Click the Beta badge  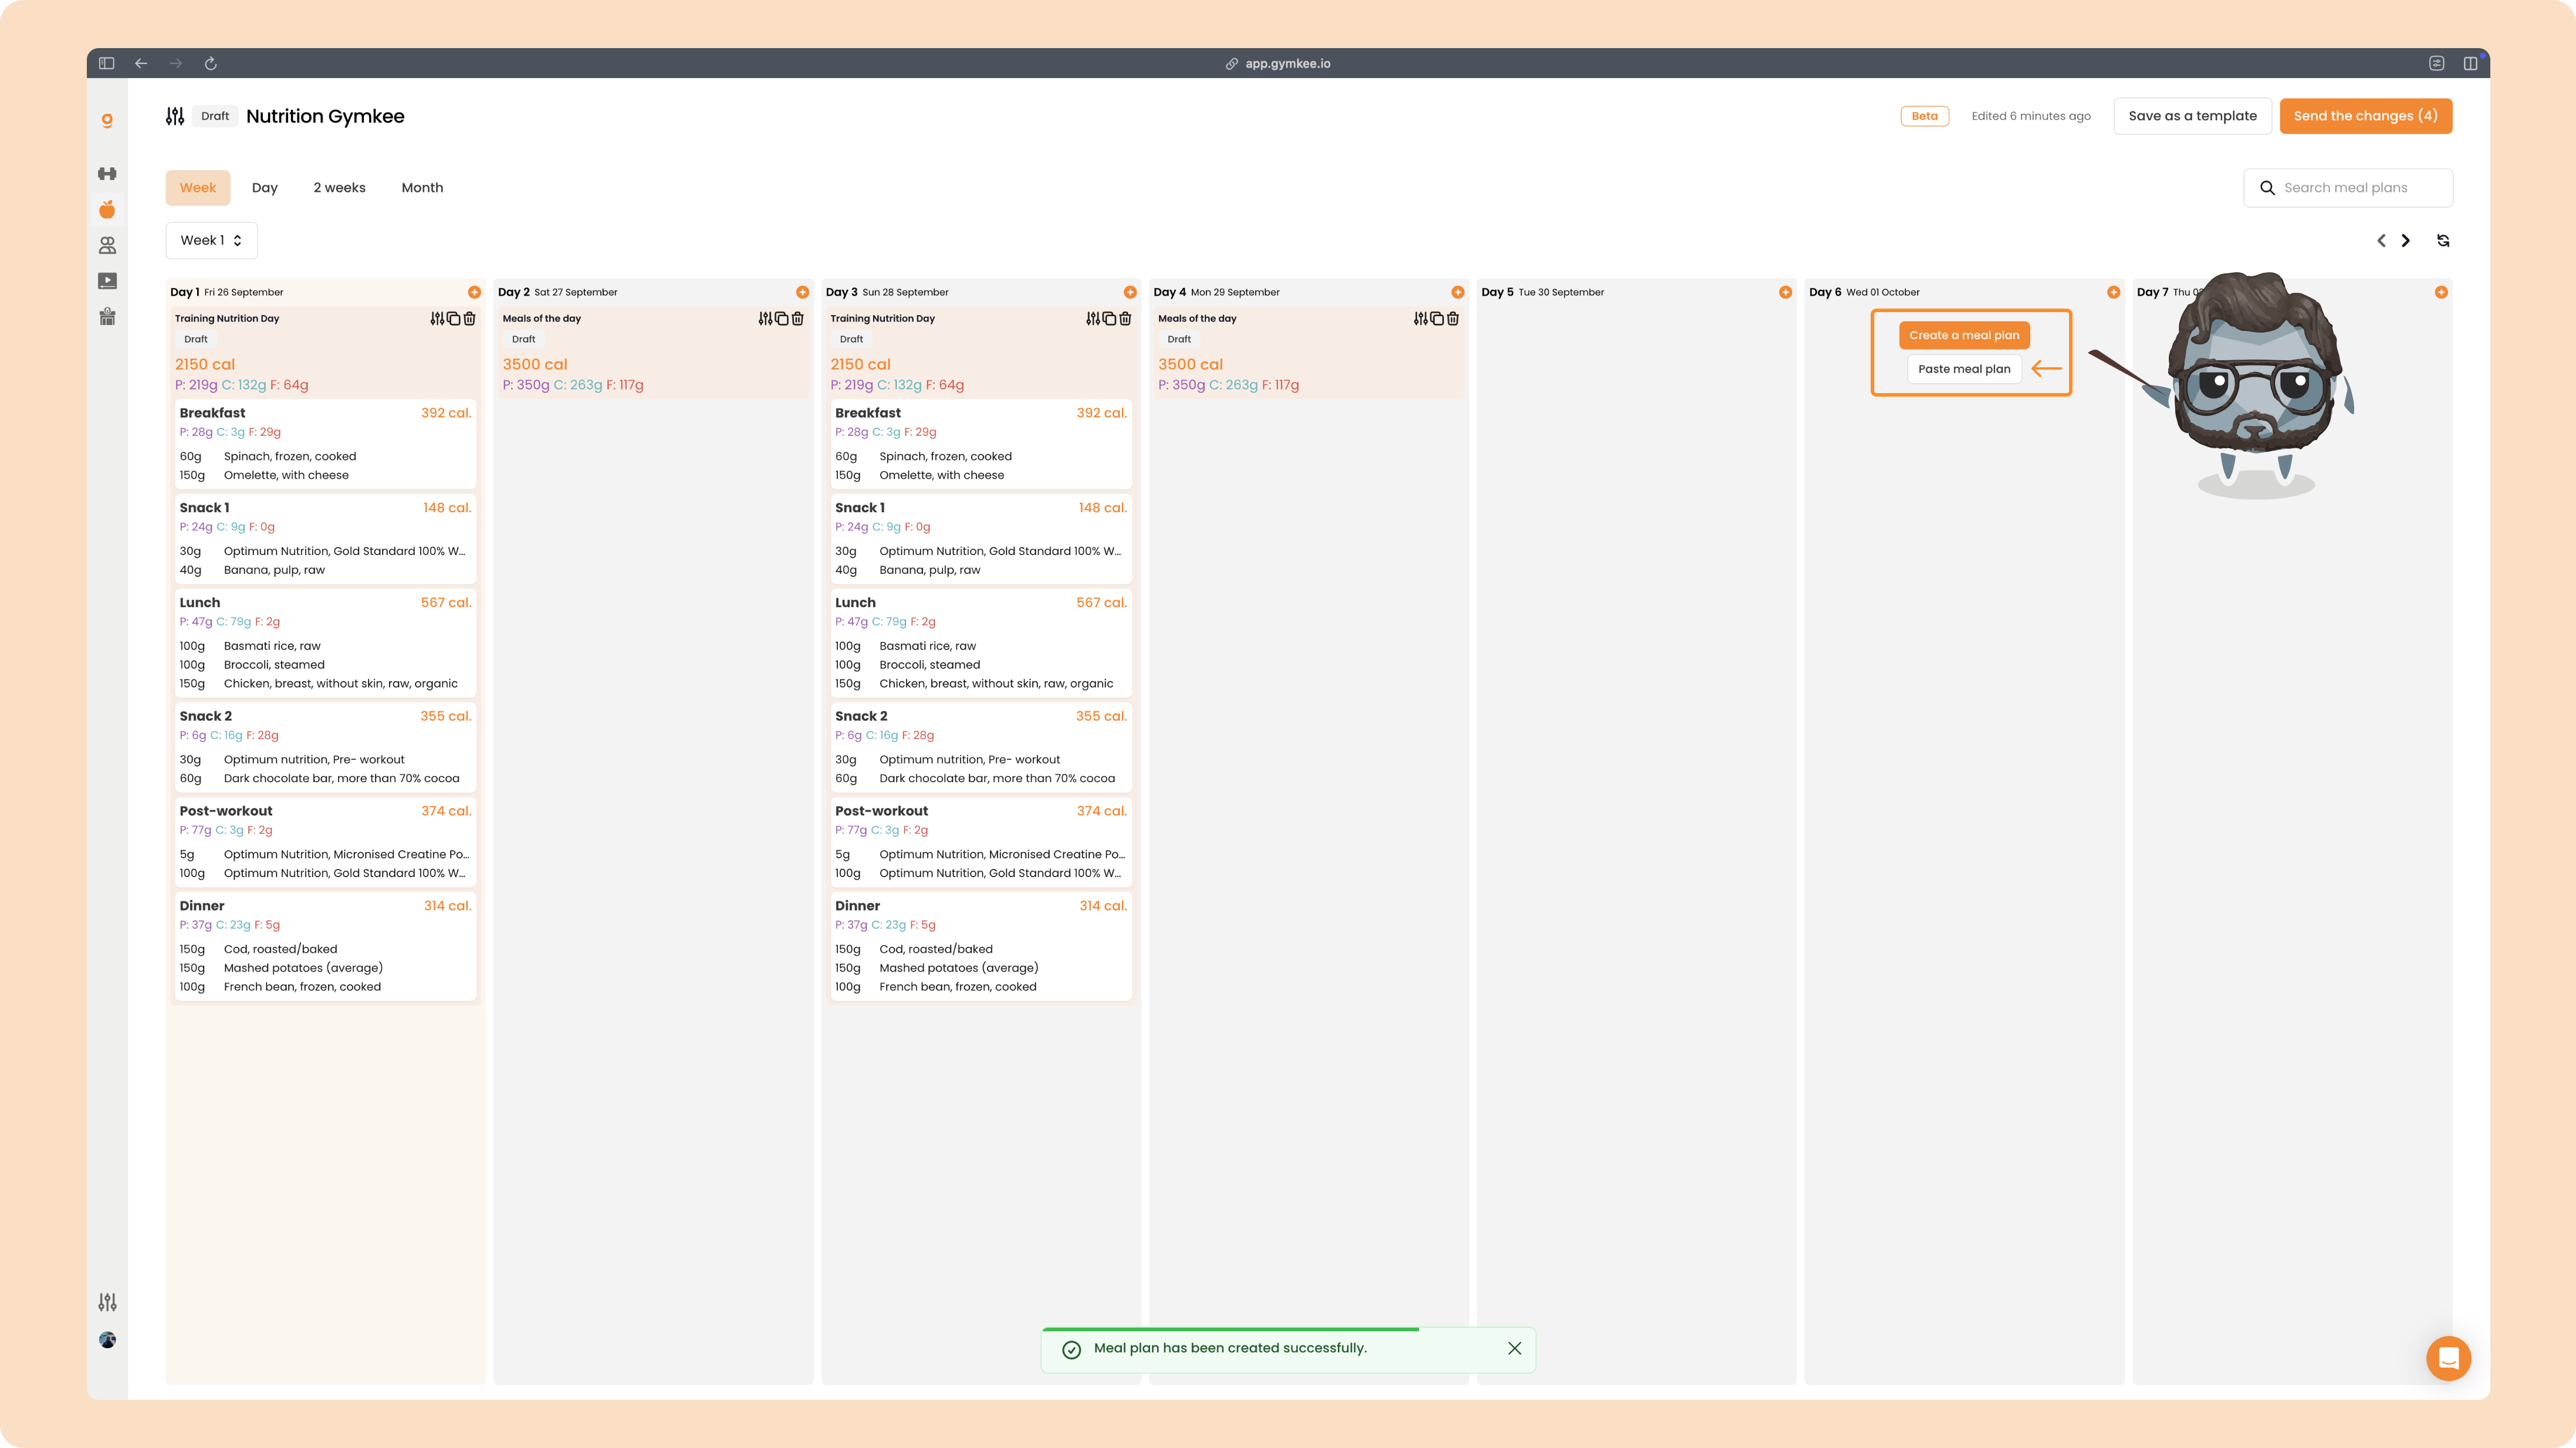(x=1924, y=116)
